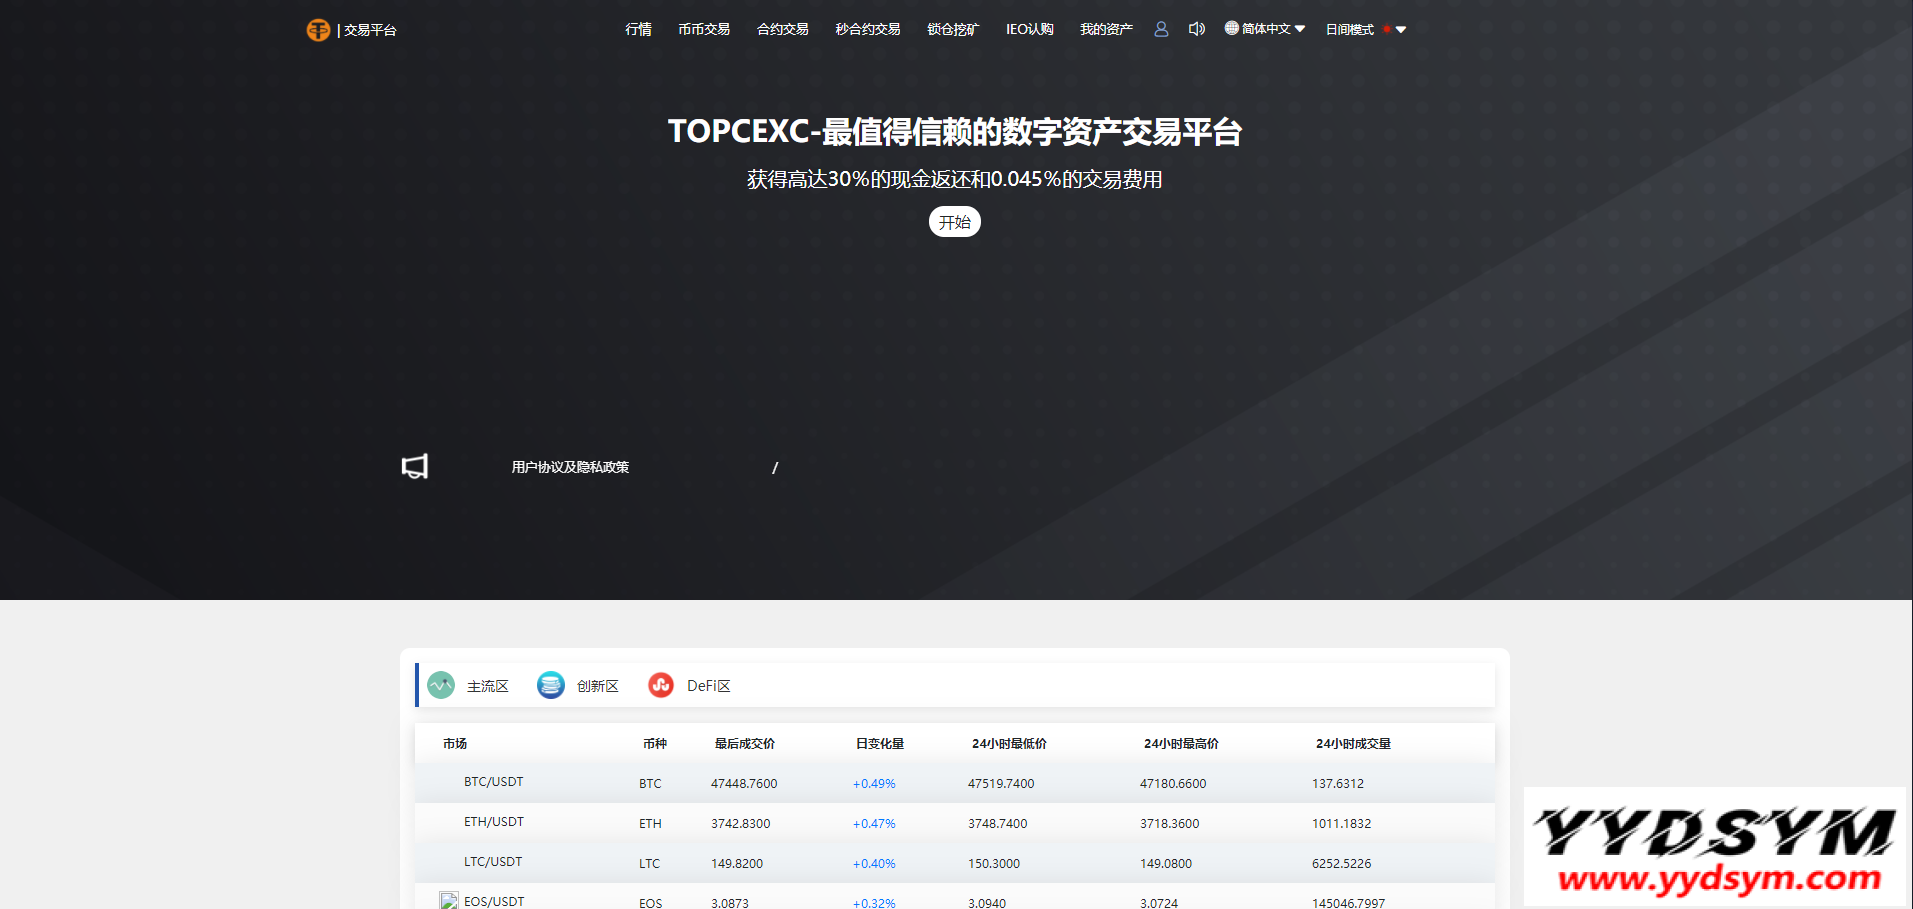Open the 用户协议及隐私政策 notice link
The image size is (1913, 909).
pyautogui.click(x=570, y=467)
